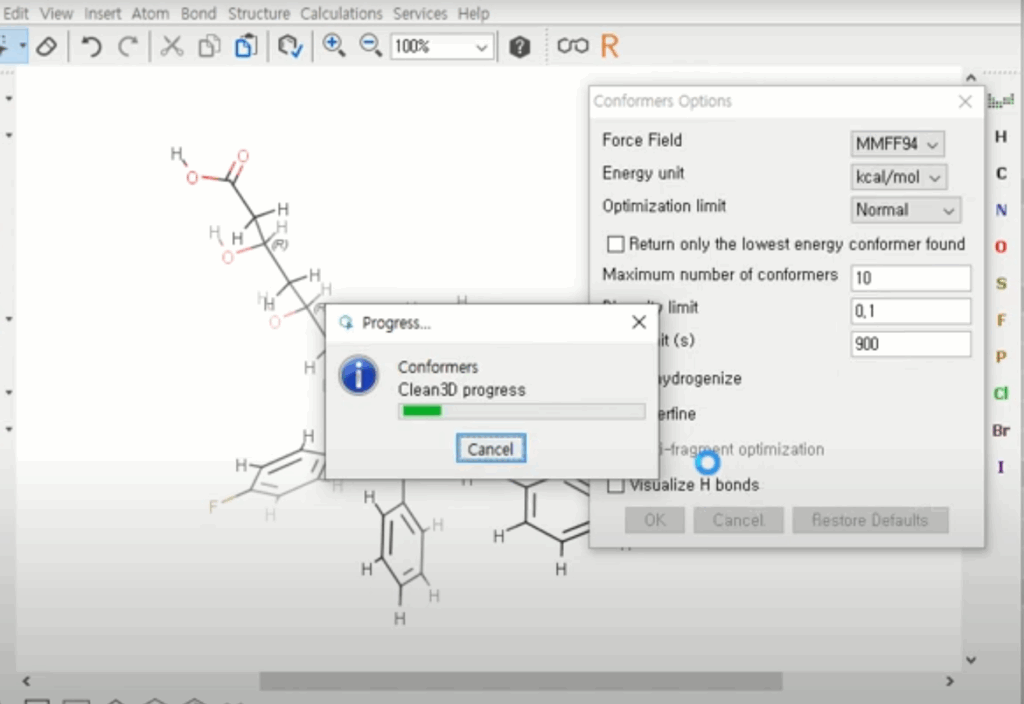Viewport: 1024px width, 704px height.
Task: Open the help question-mark icon
Action: pyautogui.click(x=520, y=47)
